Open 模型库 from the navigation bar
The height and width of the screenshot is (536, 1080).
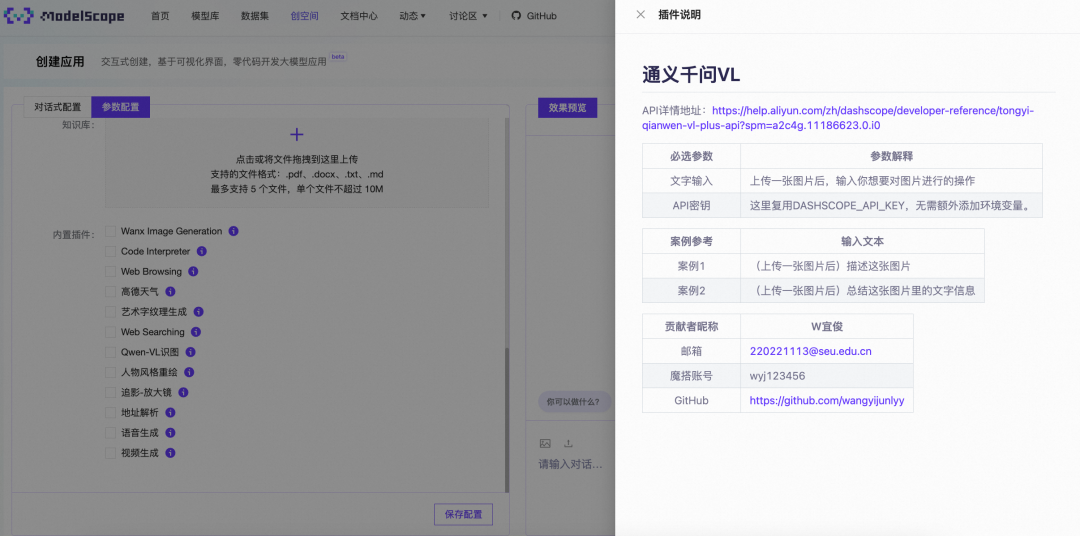pos(205,16)
